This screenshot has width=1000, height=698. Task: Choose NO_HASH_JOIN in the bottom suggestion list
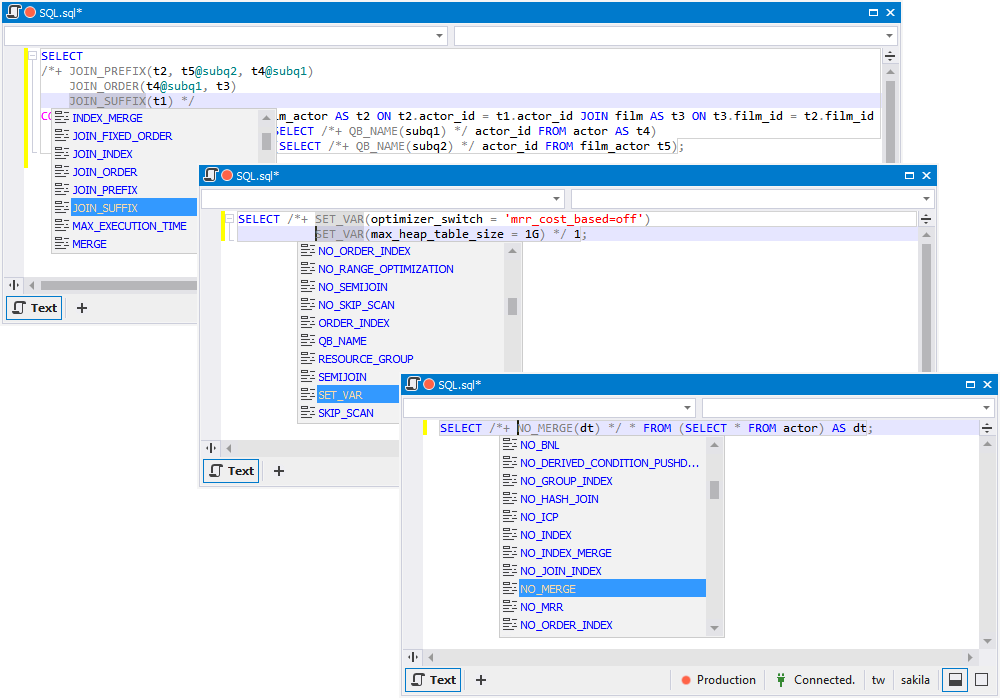[559, 499]
